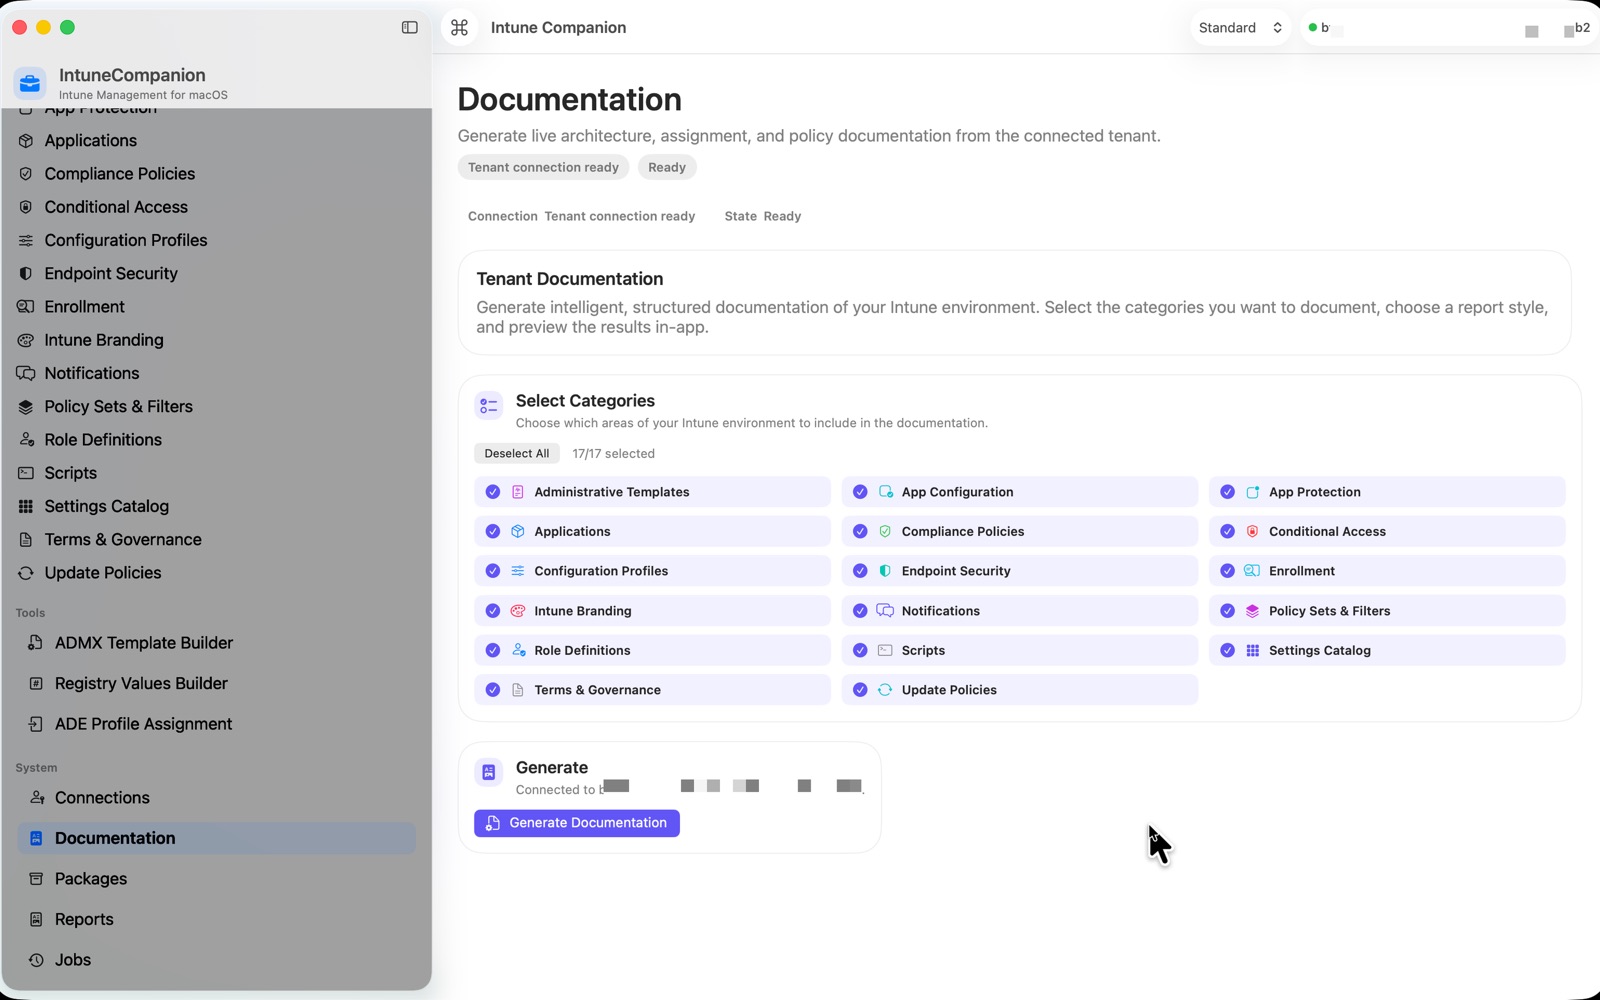The height and width of the screenshot is (1000, 1600).
Task: Select the Intune Branding sidebar icon
Action: [x=25, y=340]
